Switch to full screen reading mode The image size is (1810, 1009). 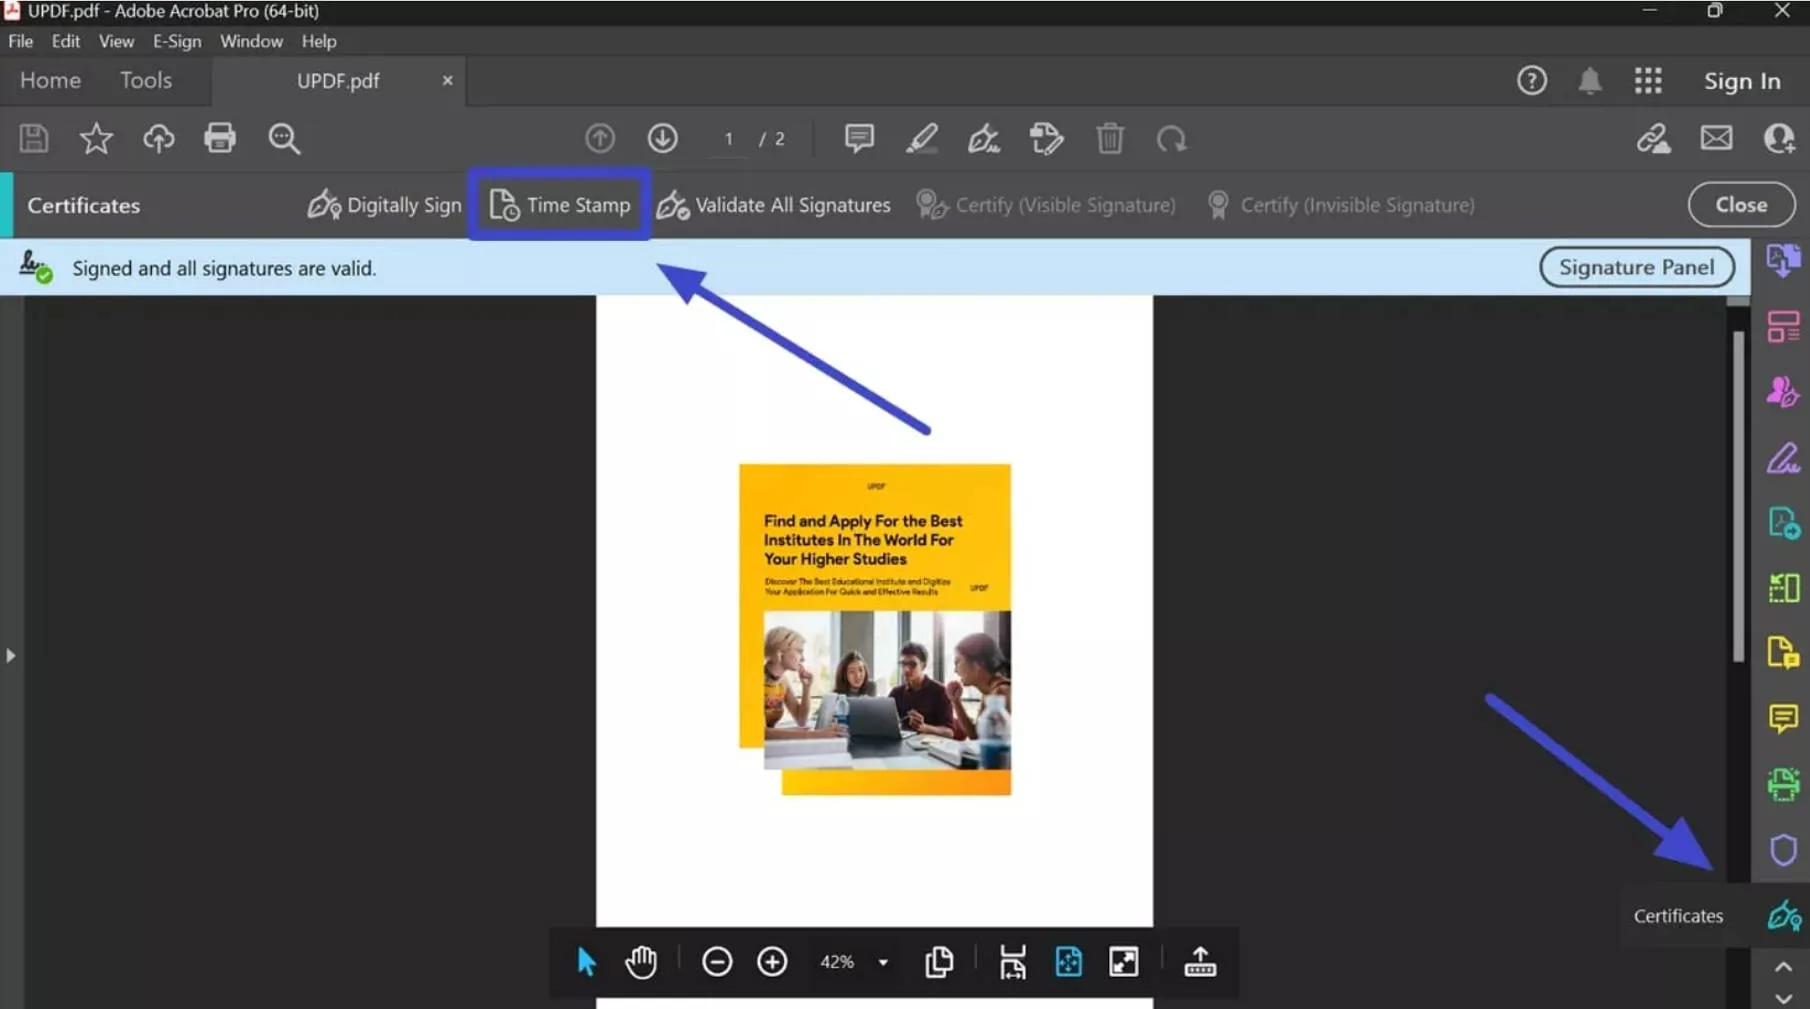(1123, 961)
